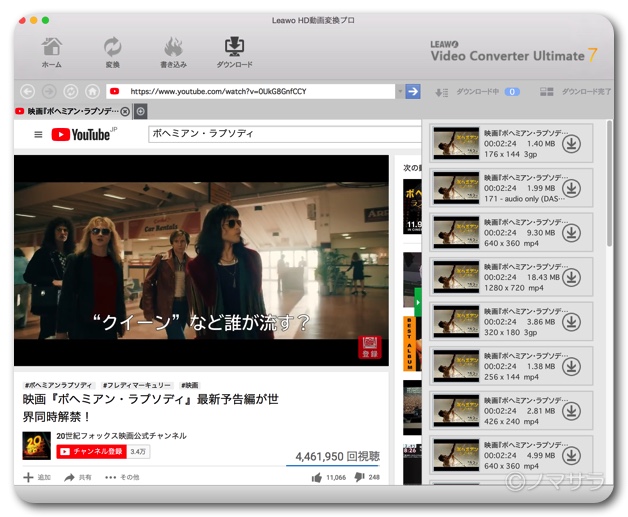Viewport: 628px width, 517px height.
Task: Click the browser back arrow
Action: (28, 91)
